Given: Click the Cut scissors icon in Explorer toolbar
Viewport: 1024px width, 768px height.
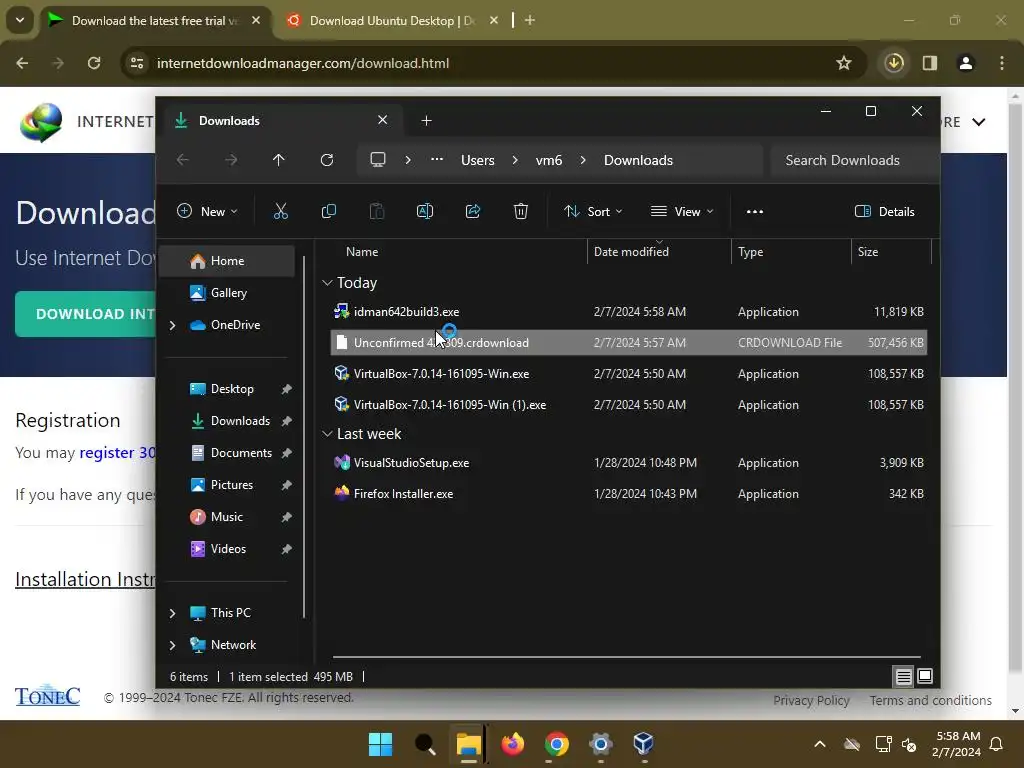Looking at the screenshot, I should pyautogui.click(x=280, y=211).
